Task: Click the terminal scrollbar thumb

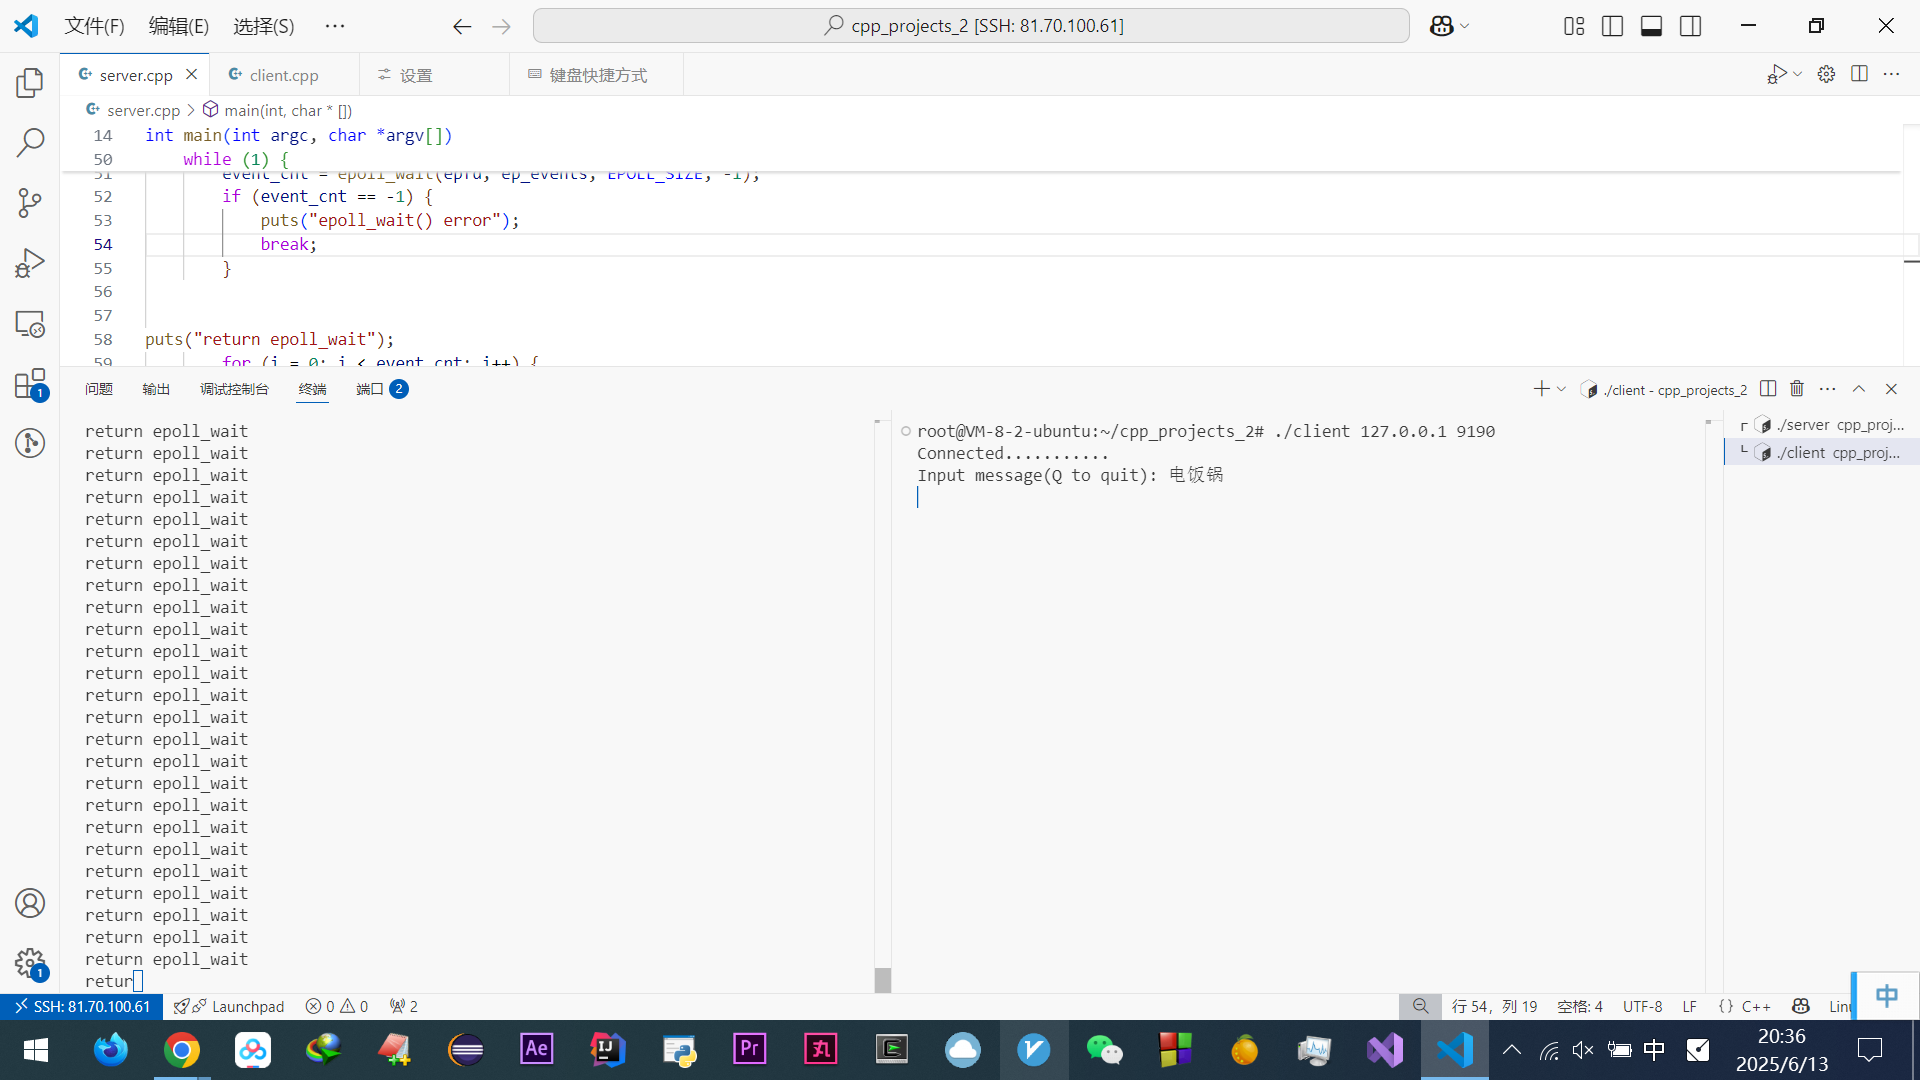Action: [x=882, y=979]
